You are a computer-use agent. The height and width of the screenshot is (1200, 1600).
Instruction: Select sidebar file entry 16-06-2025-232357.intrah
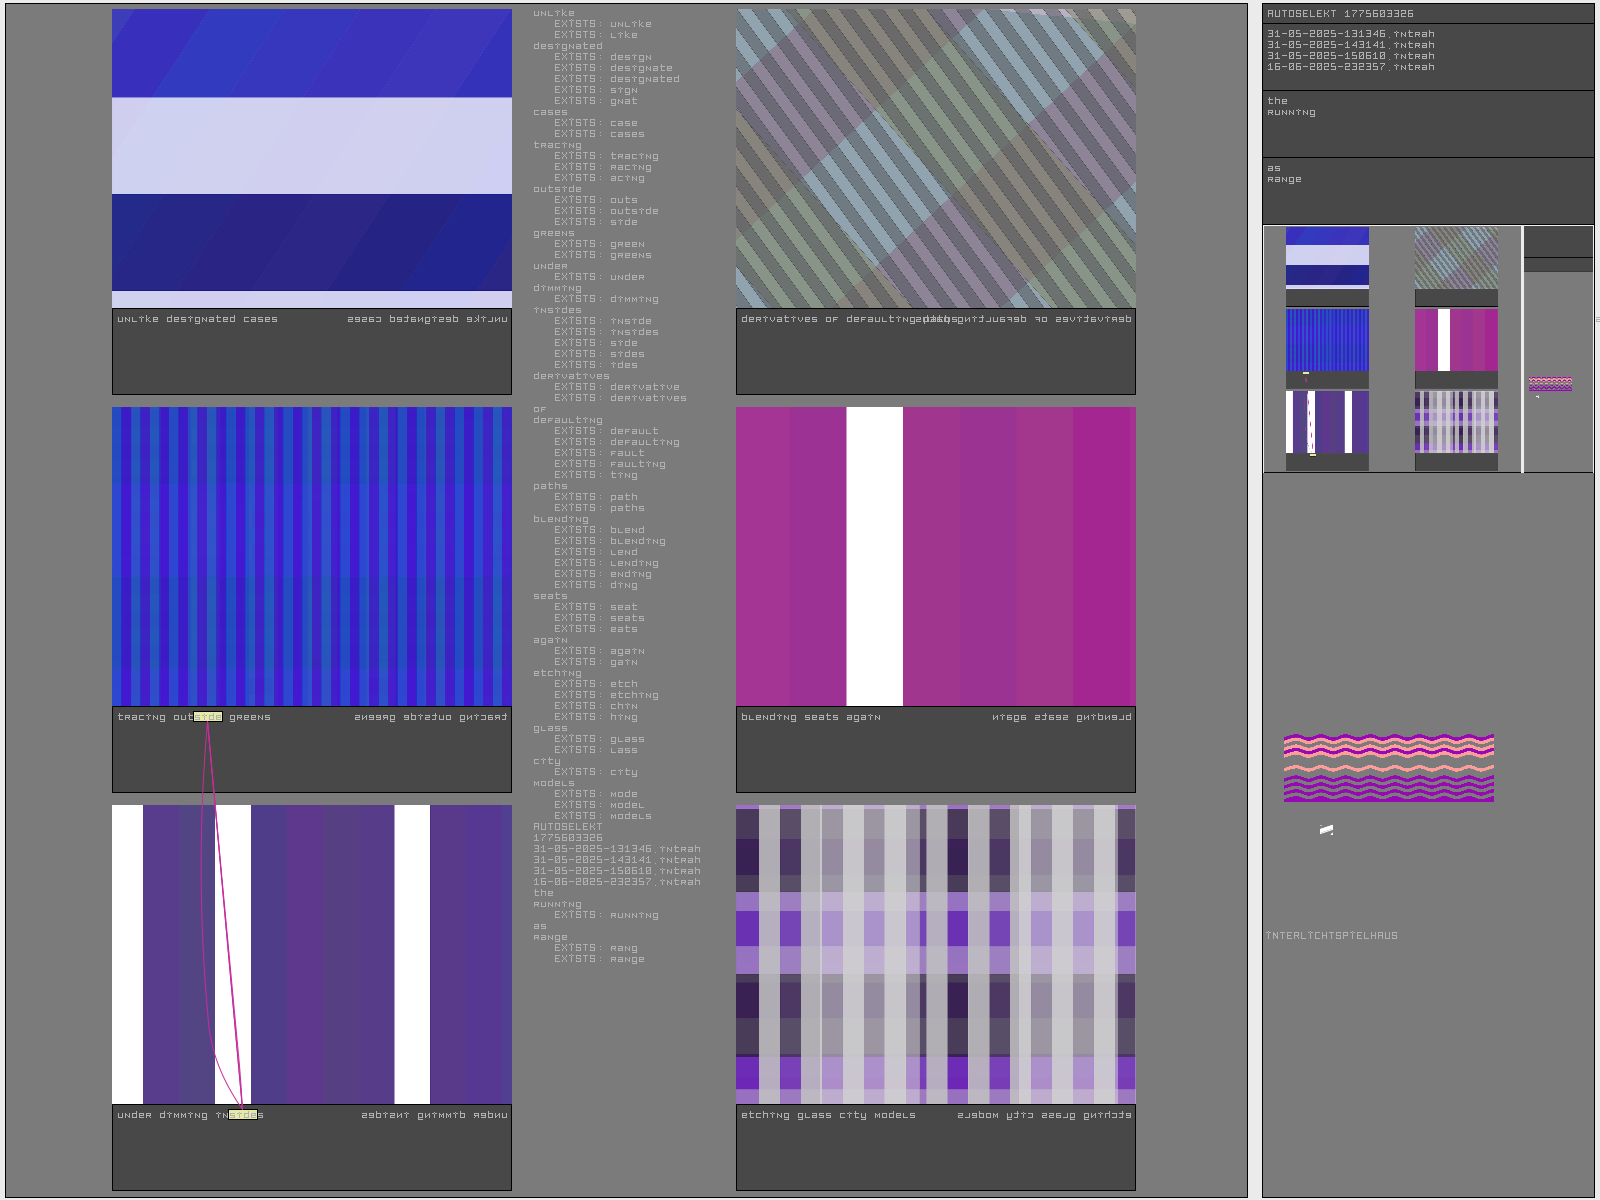click(1350, 67)
